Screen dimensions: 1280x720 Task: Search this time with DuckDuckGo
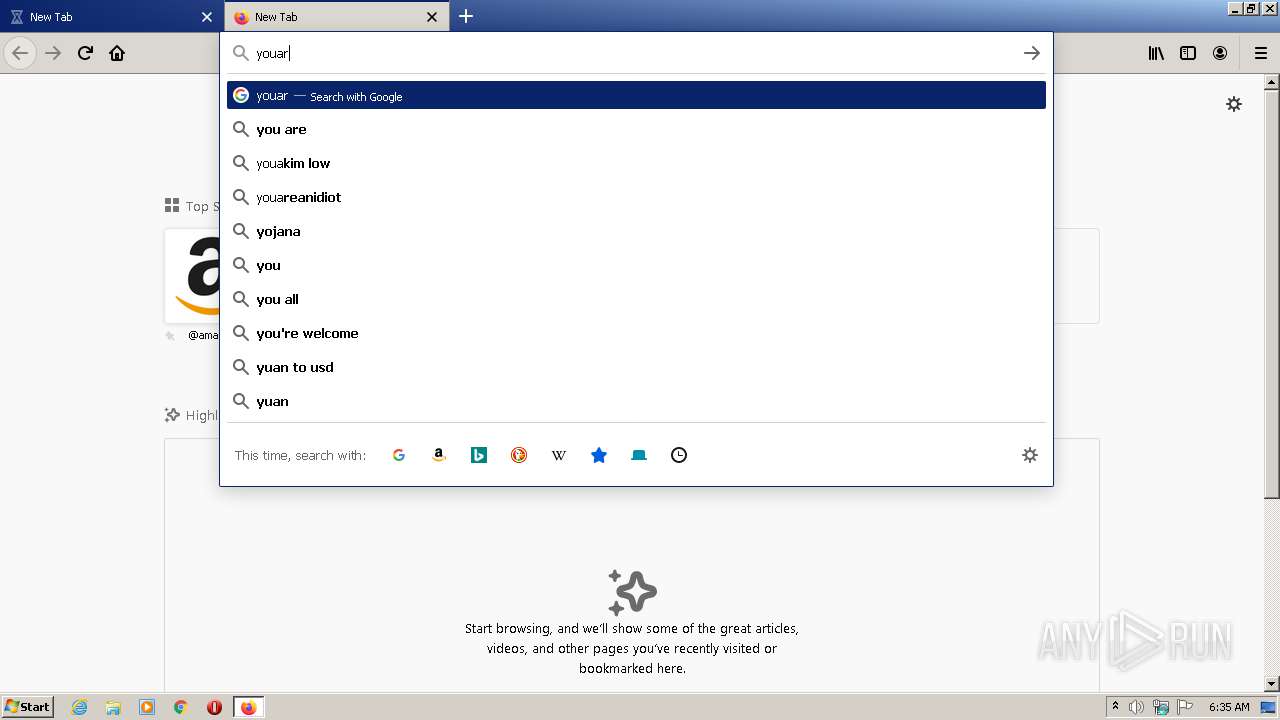coord(519,455)
